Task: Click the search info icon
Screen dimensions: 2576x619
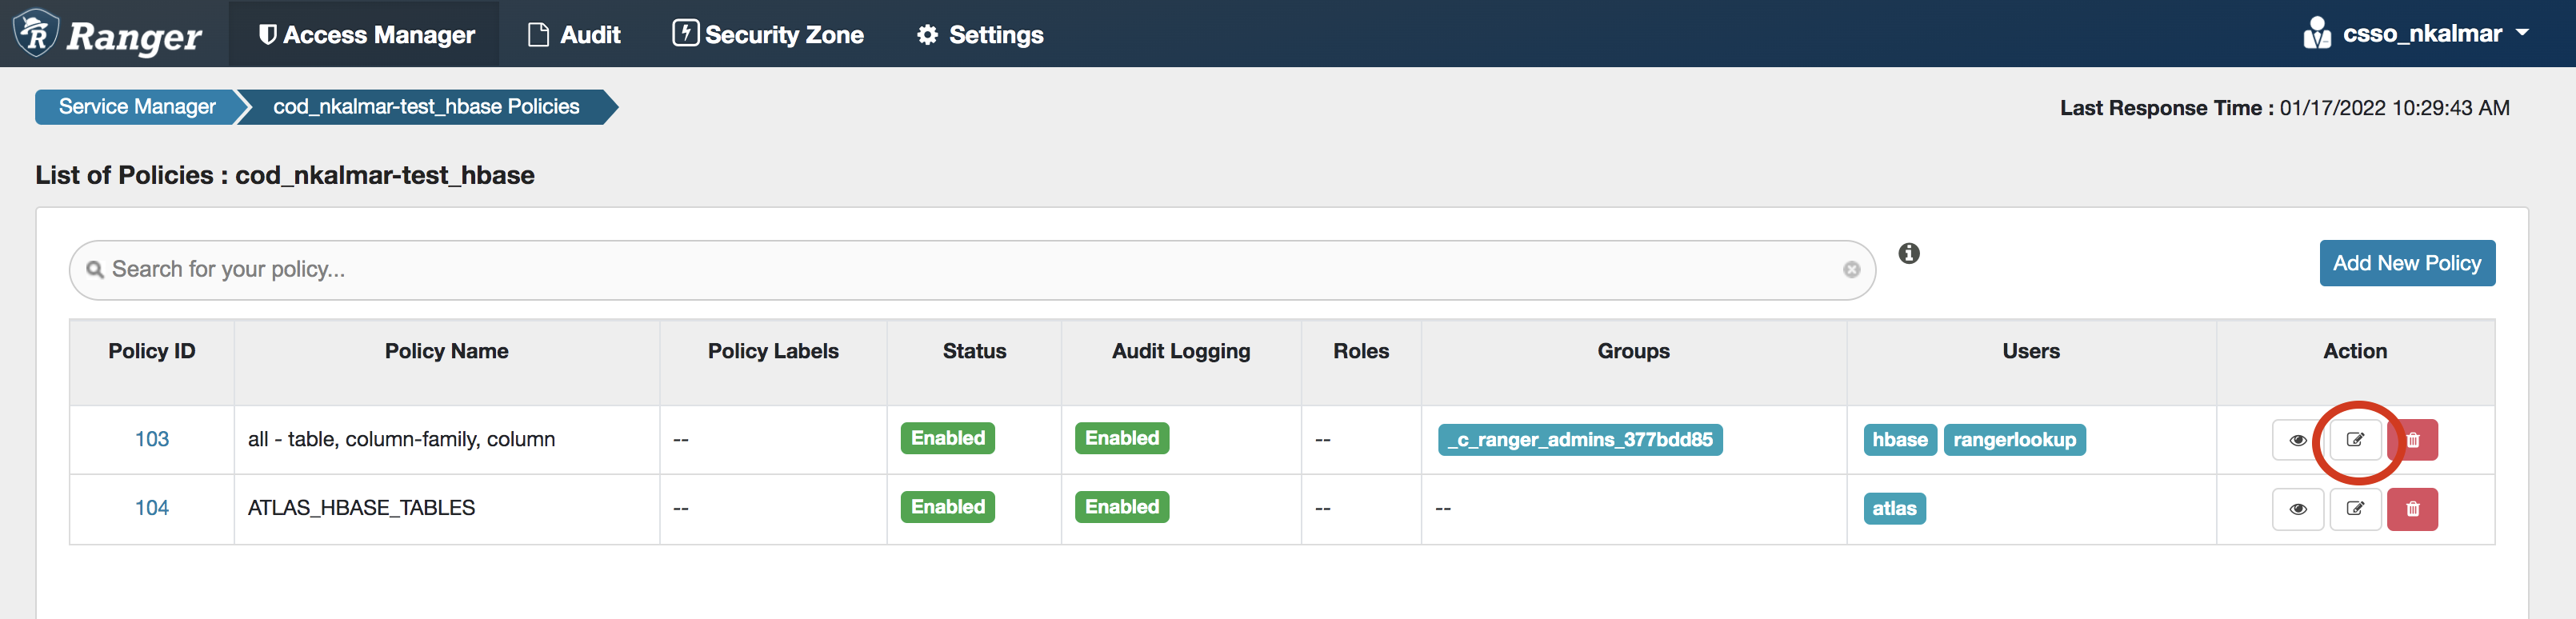Action: (x=1909, y=254)
